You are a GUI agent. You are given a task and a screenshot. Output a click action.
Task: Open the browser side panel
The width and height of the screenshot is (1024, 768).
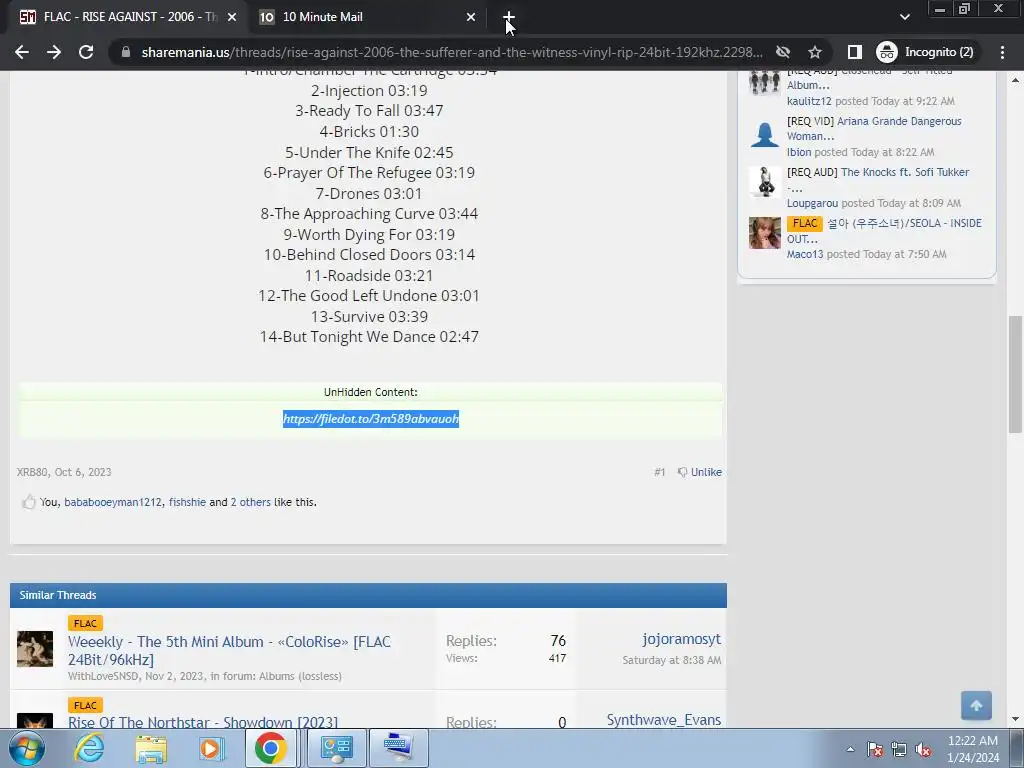click(854, 52)
